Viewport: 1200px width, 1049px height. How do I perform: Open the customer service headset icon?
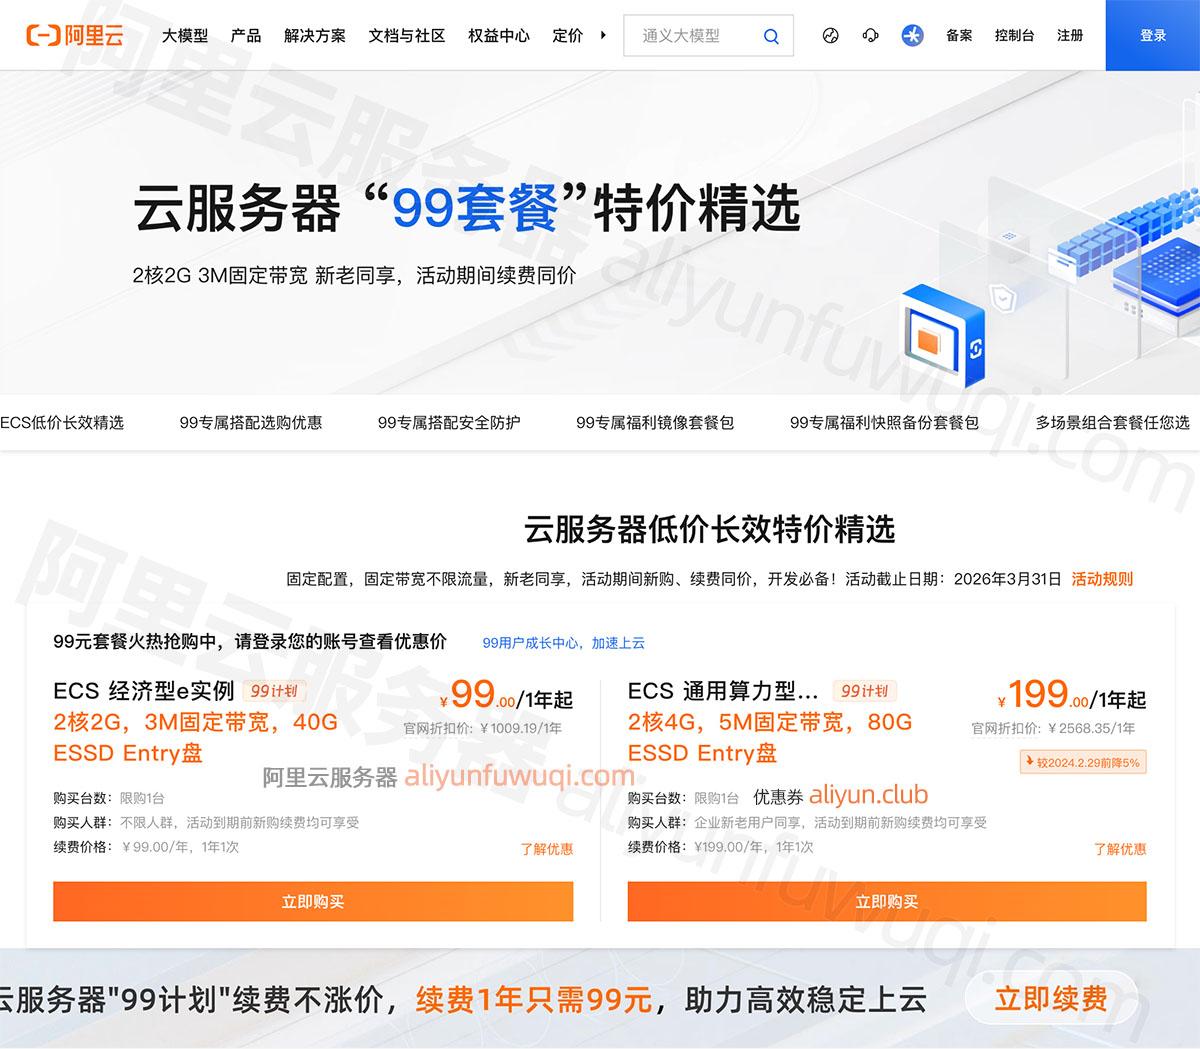click(x=870, y=35)
